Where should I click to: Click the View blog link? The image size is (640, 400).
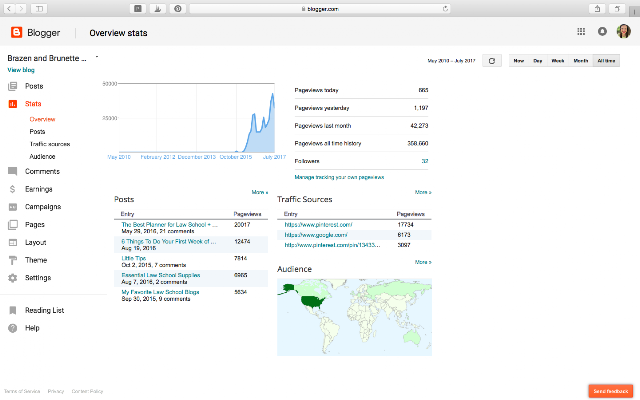(x=21, y=70)
